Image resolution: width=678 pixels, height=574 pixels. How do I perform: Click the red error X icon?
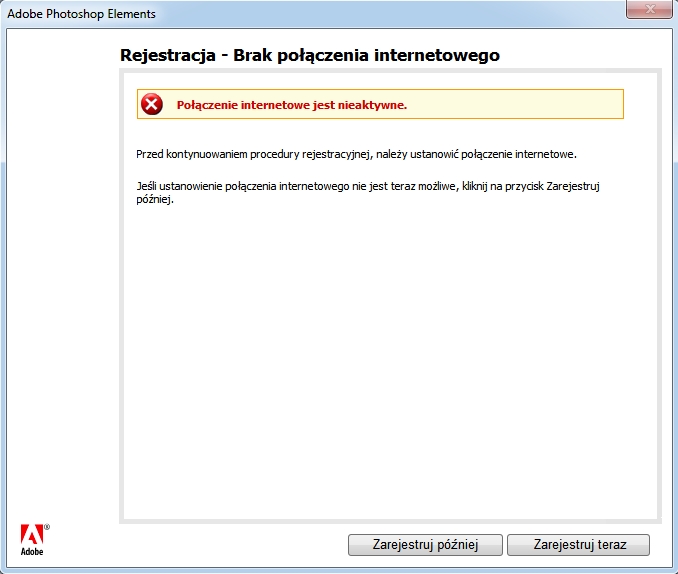pos(151,104)
